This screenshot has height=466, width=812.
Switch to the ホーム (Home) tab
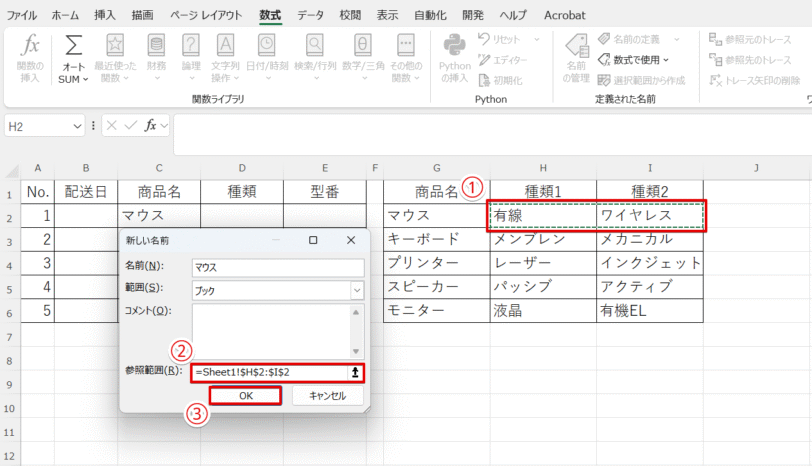pyautogui.click(x=65, y=15)
